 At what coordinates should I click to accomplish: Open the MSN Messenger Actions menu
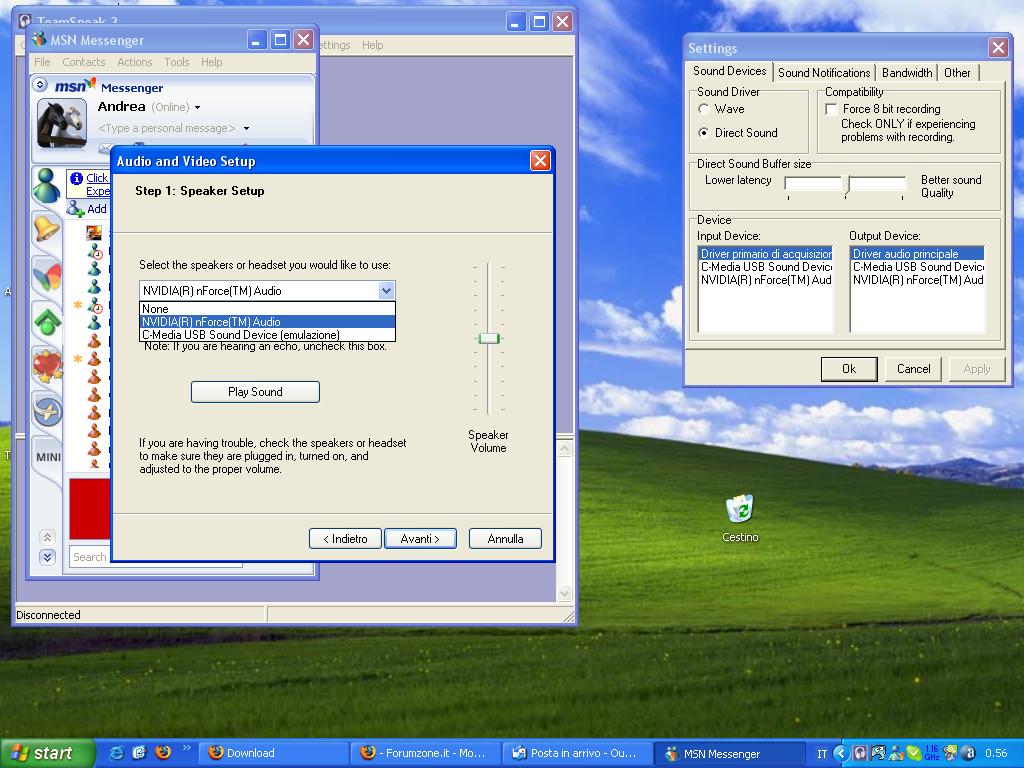click(x=135, y=62)
